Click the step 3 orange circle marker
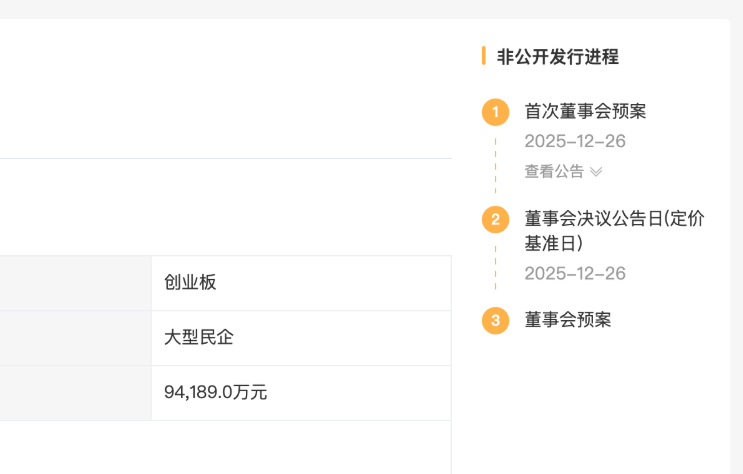Image resolution: width=743 pixels, height=474 pixels. [x=495, y=320]
